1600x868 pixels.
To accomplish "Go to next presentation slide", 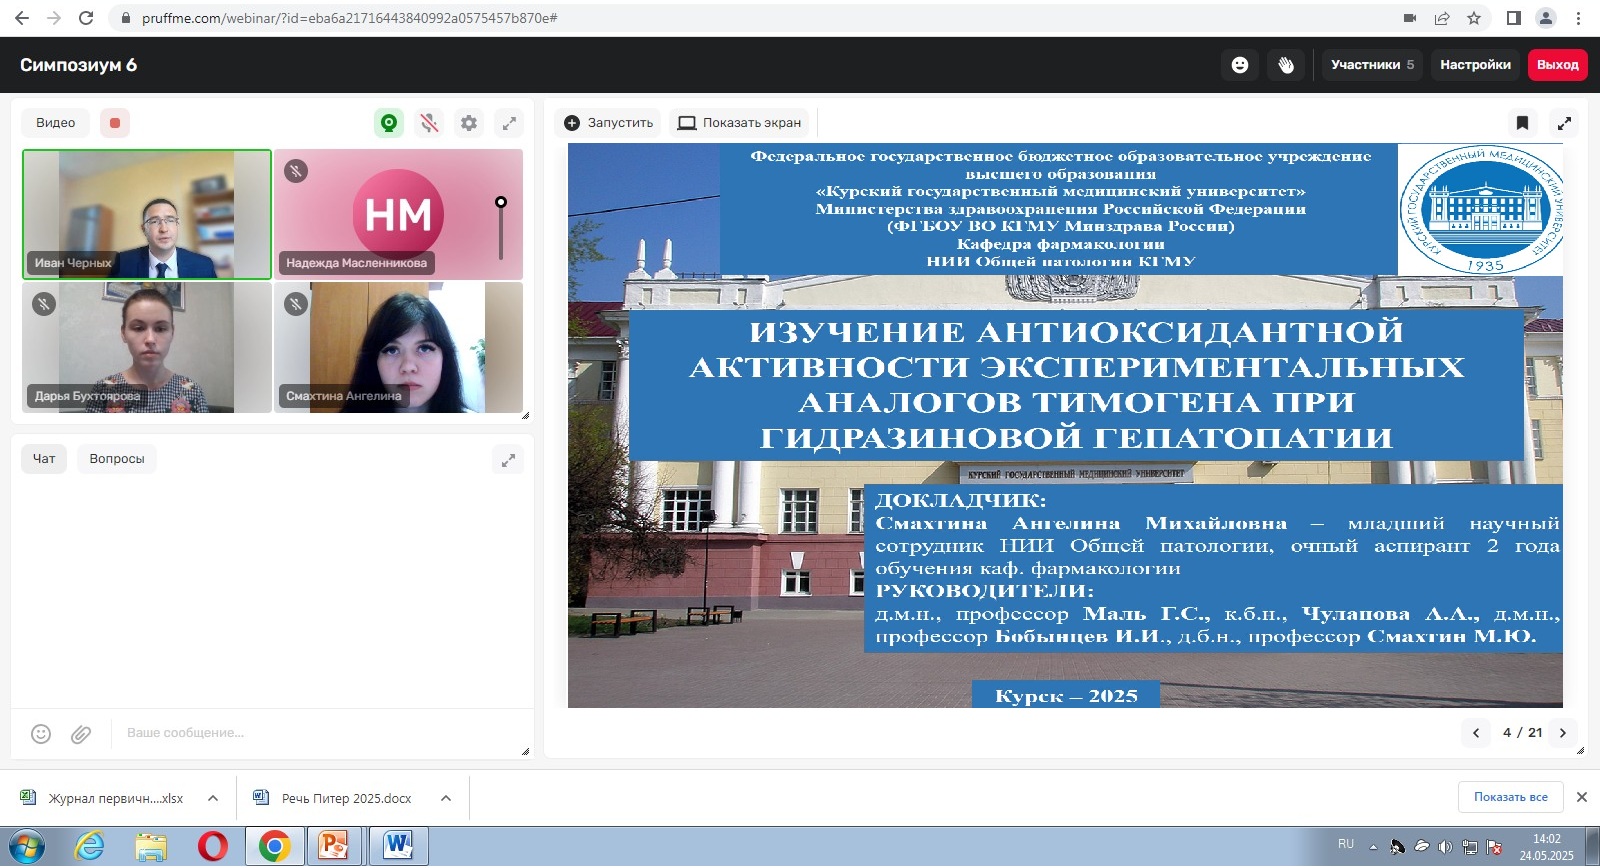I will [1563, 733].
